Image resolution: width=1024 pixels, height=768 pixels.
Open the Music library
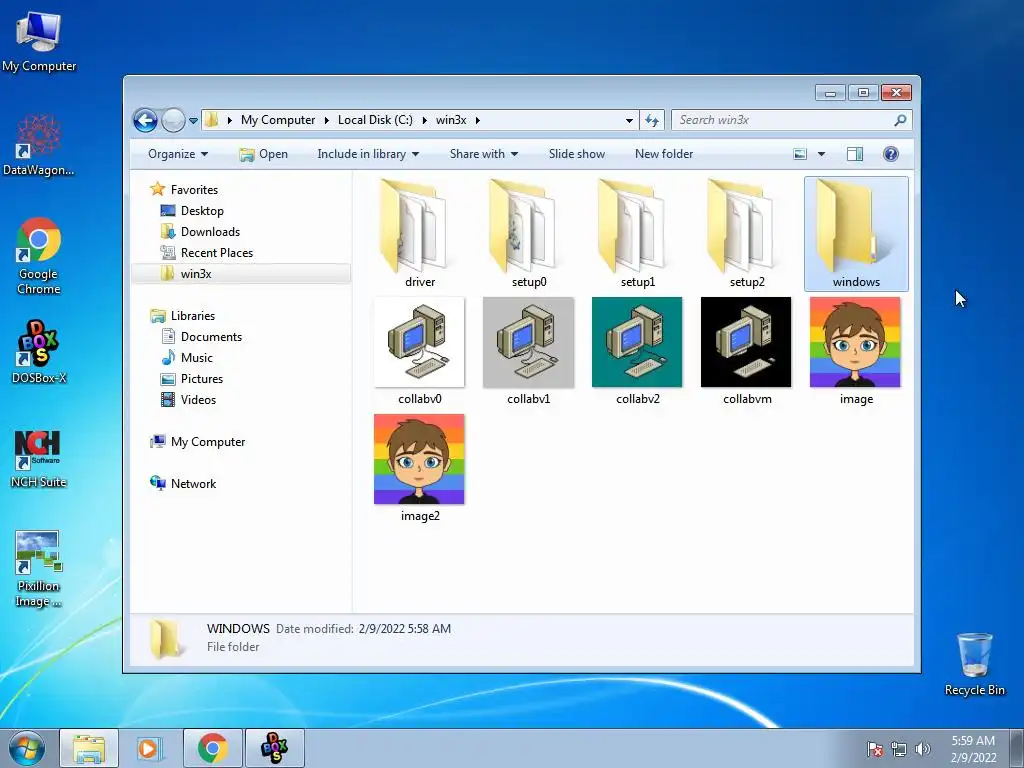tap(187, 358)
